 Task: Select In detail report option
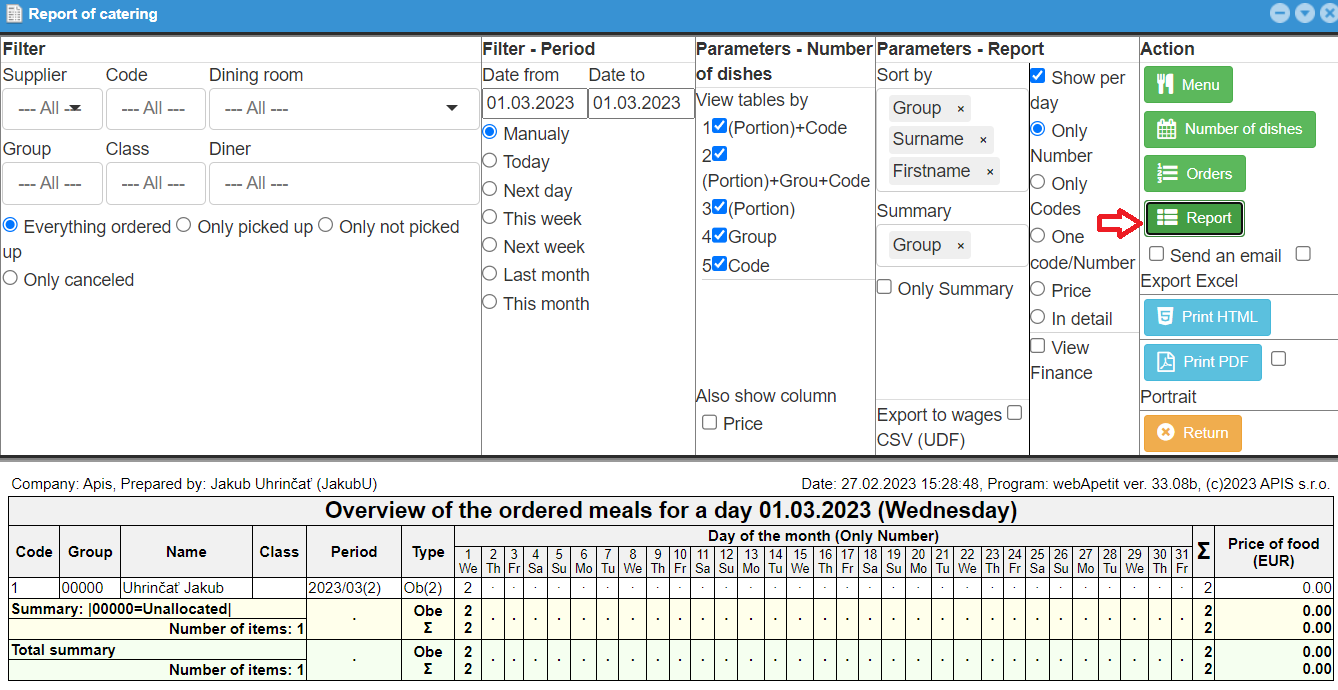pyautogui.click(x=1038, y=317)
